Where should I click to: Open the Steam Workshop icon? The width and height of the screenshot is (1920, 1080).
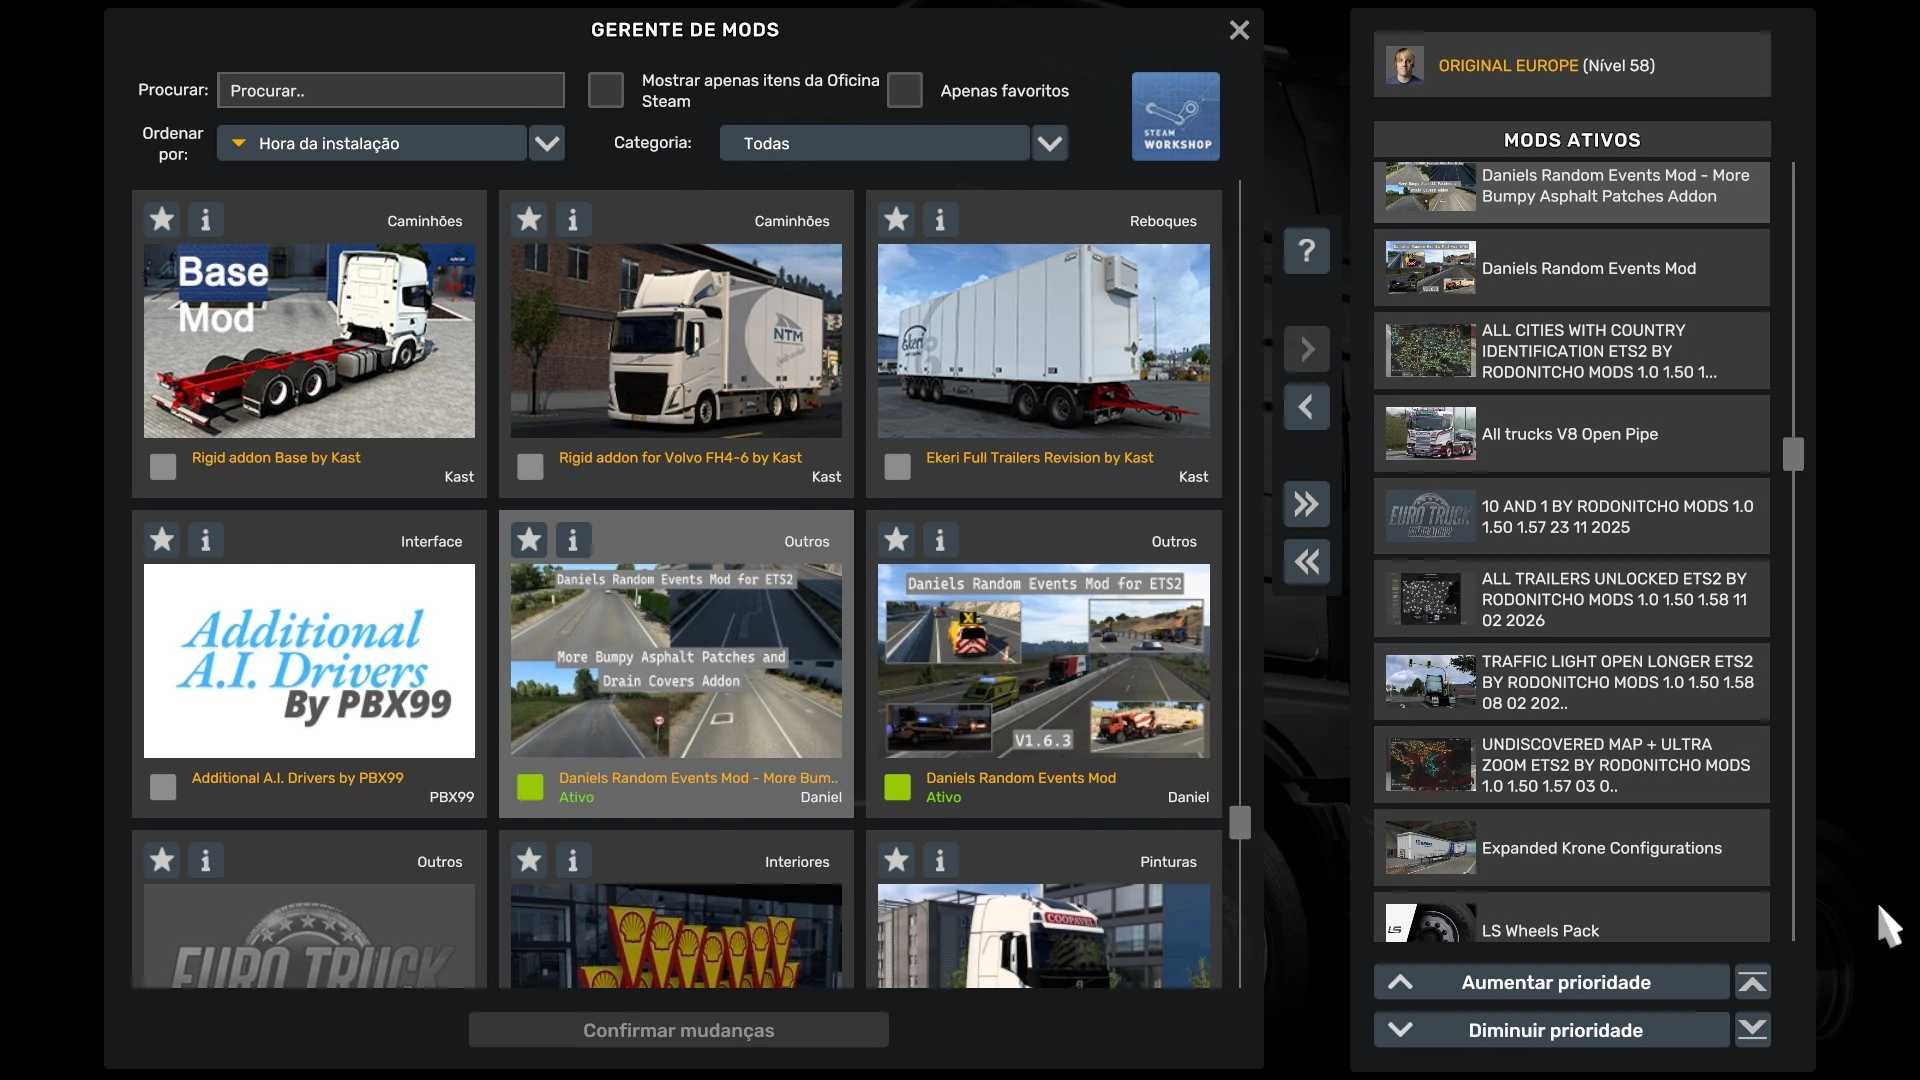pos(1175,116)
